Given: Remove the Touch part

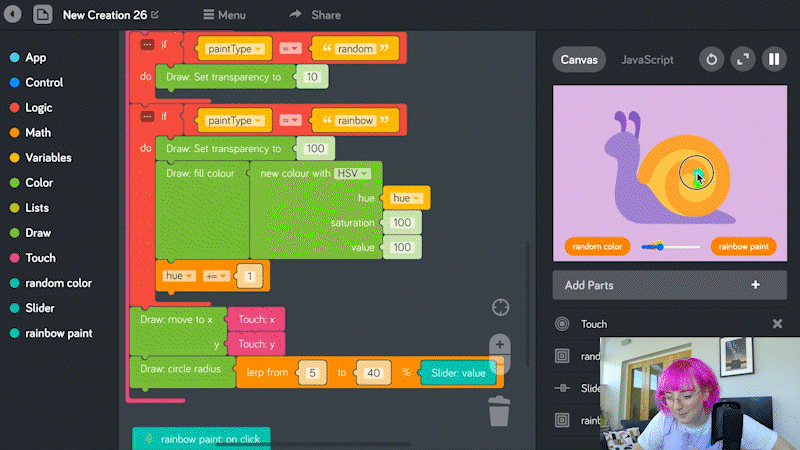Looking at the screenshot, I should [x=777, y=324].
